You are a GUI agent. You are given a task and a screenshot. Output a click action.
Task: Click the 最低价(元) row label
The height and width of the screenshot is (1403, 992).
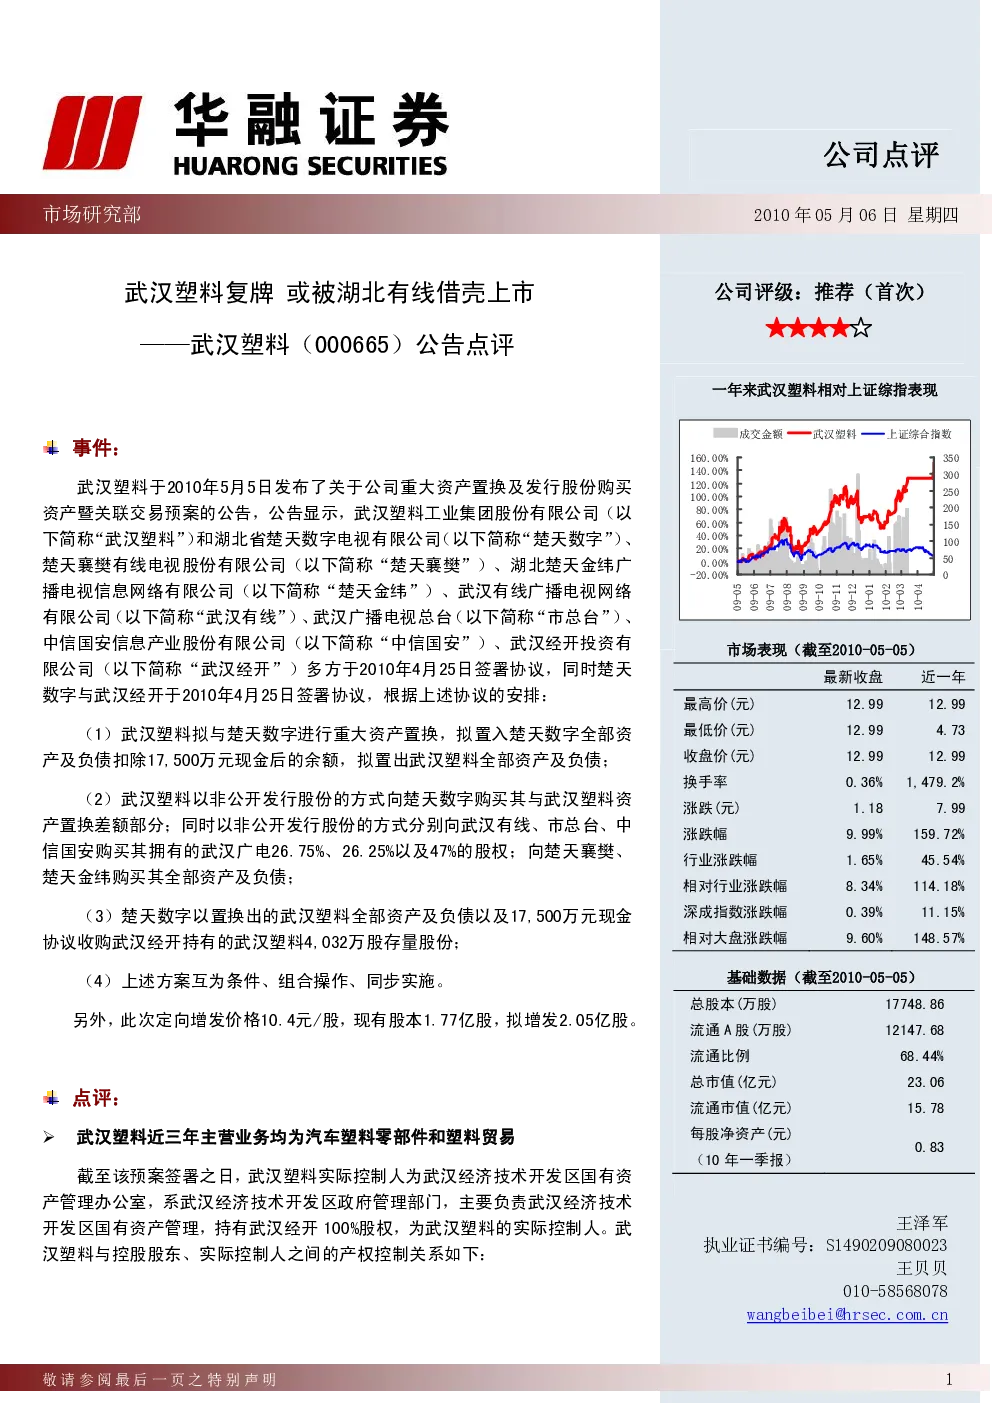coord(718,730)
